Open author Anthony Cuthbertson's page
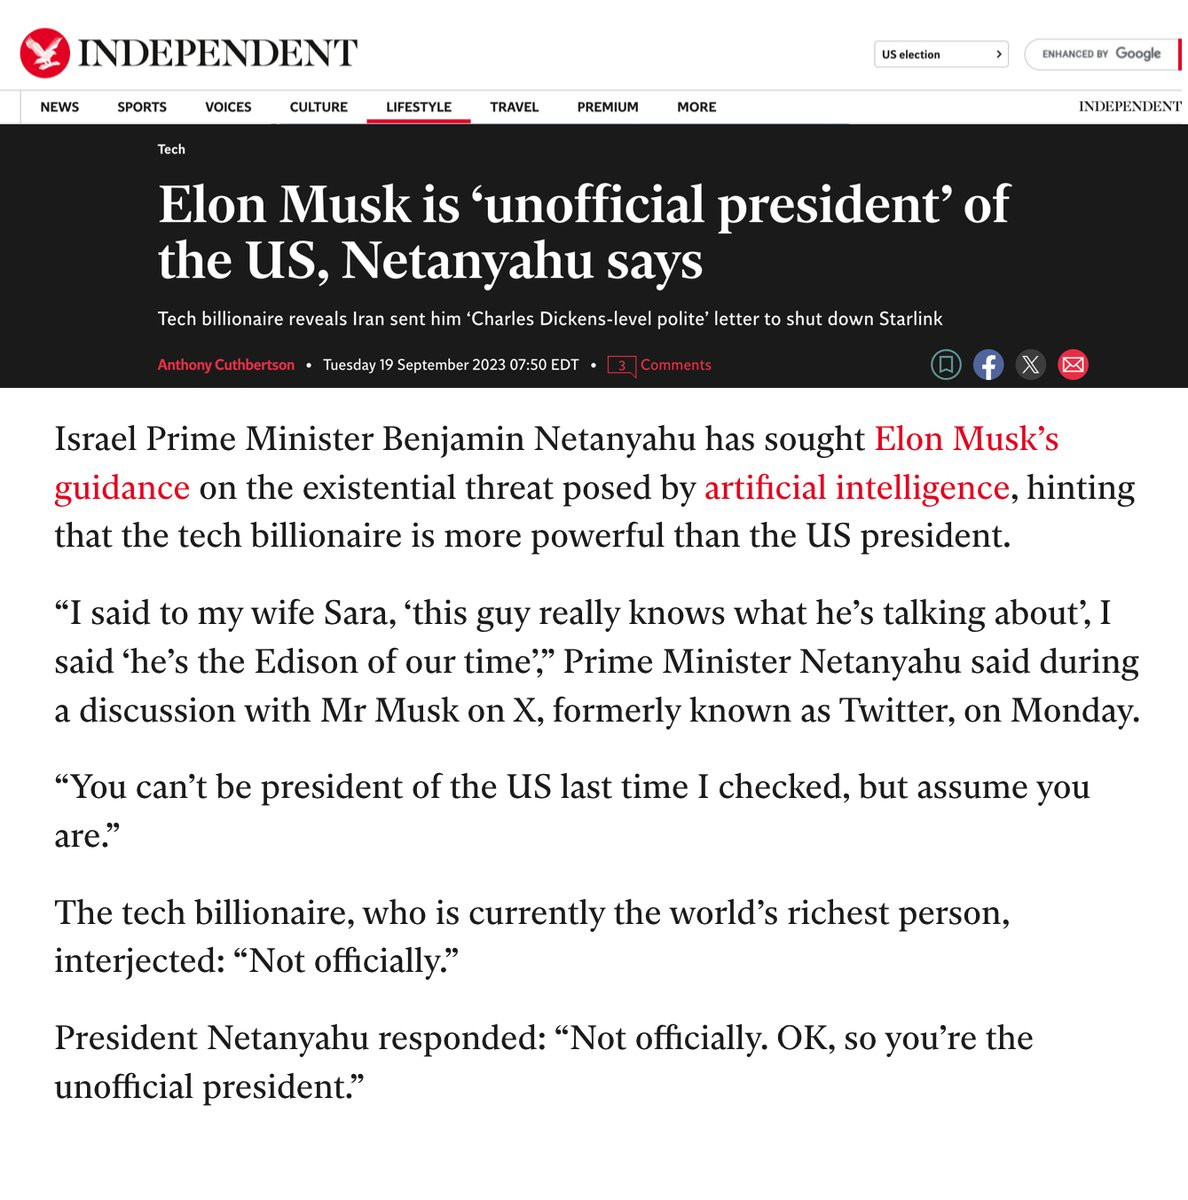This screenshot has width=1188, height=1200. [226, 365]
